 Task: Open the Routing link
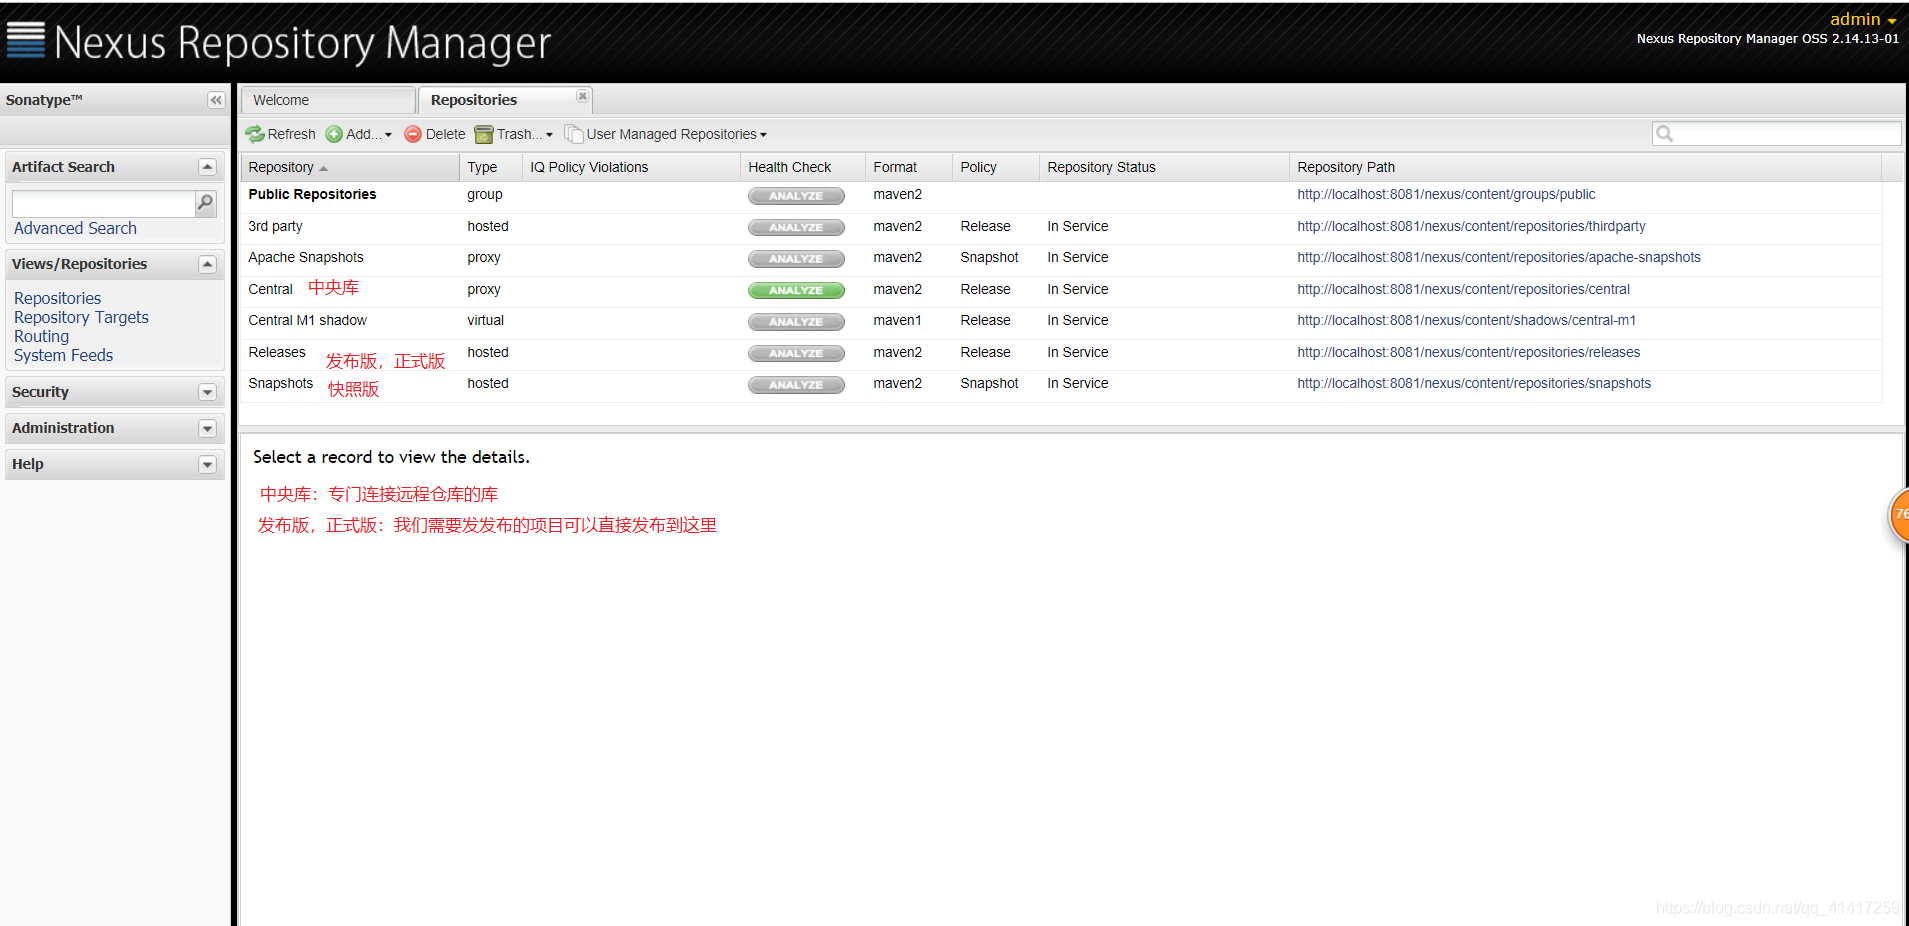click(41, 336)
